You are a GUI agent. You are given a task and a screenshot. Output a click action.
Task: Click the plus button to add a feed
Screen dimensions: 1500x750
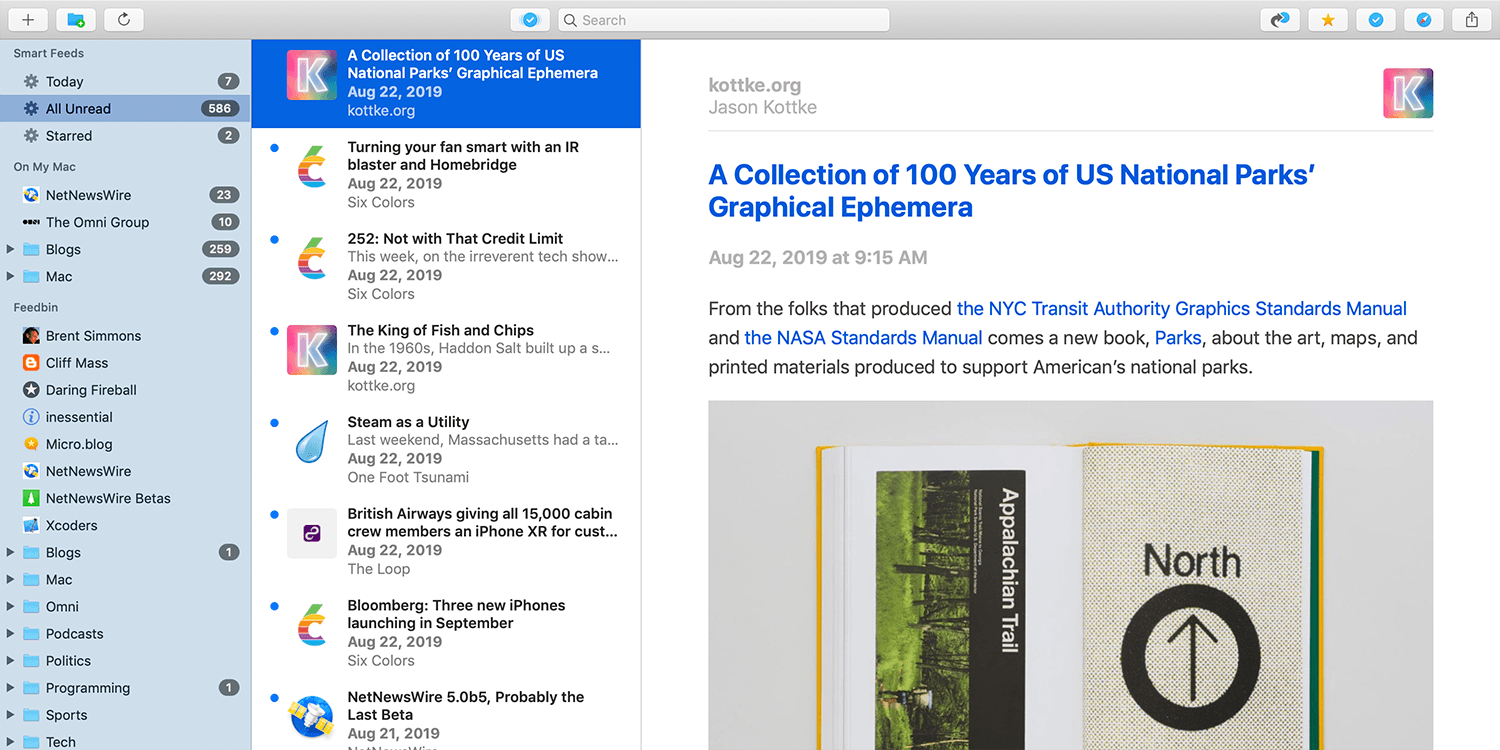28,19
